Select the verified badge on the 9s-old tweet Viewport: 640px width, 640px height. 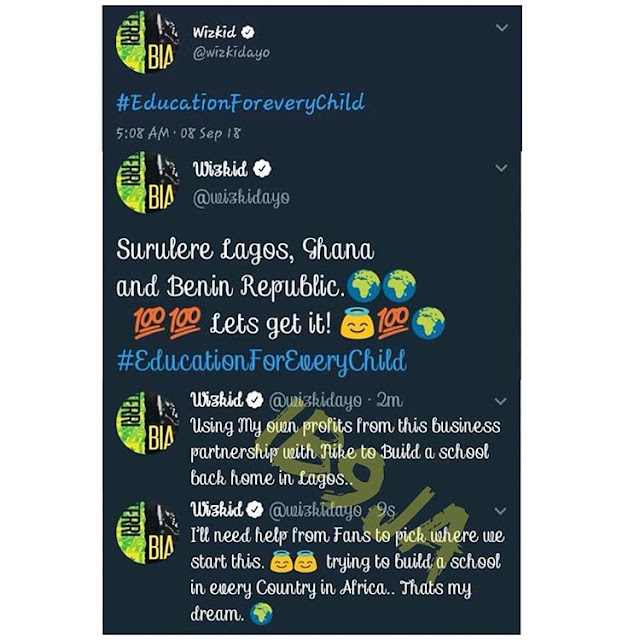[x=255, y=509]
